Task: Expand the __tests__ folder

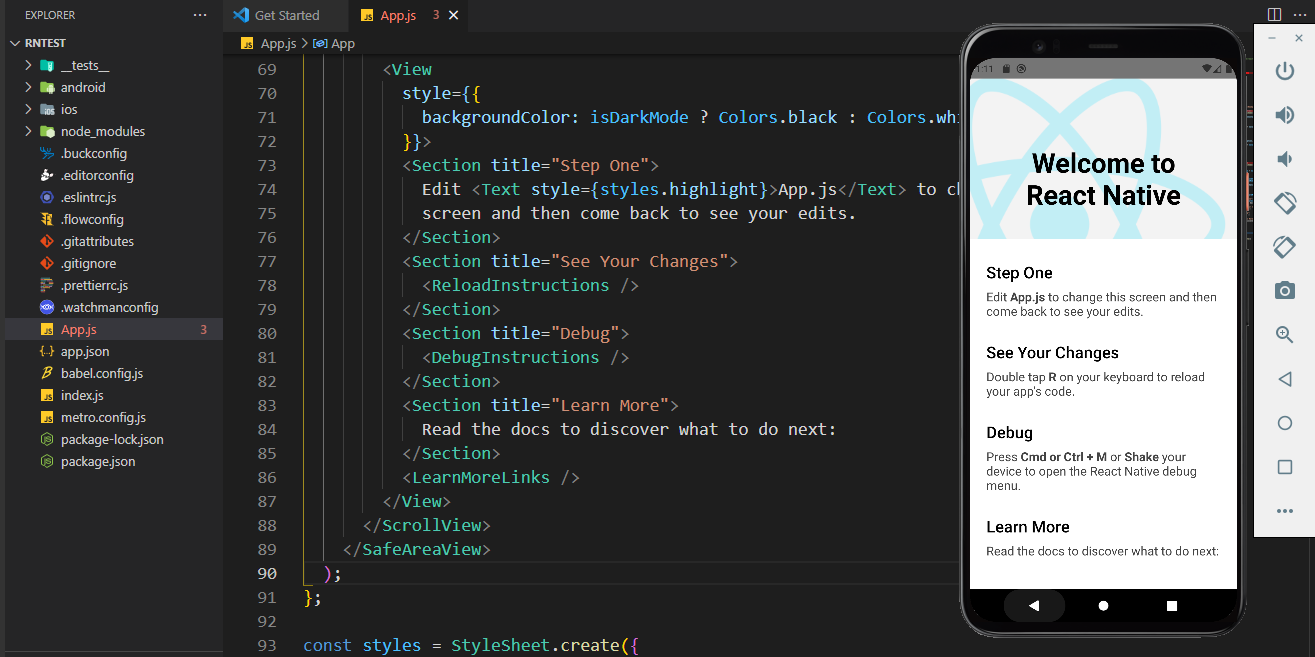Action: coord(29,65)
